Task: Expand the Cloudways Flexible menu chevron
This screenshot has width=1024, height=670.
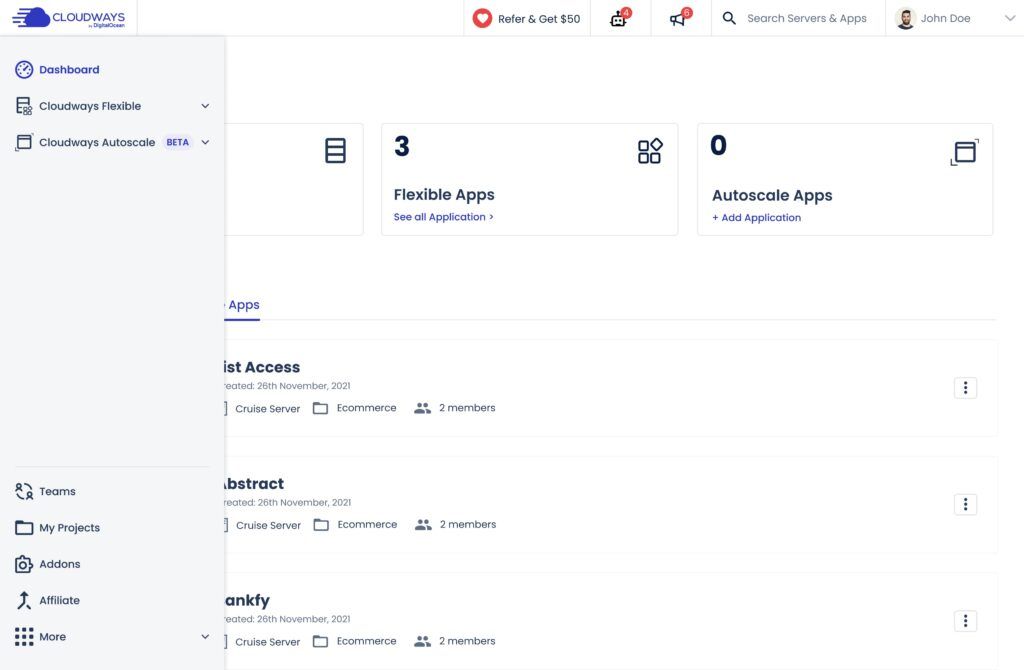Action: (x=205, y=106)
